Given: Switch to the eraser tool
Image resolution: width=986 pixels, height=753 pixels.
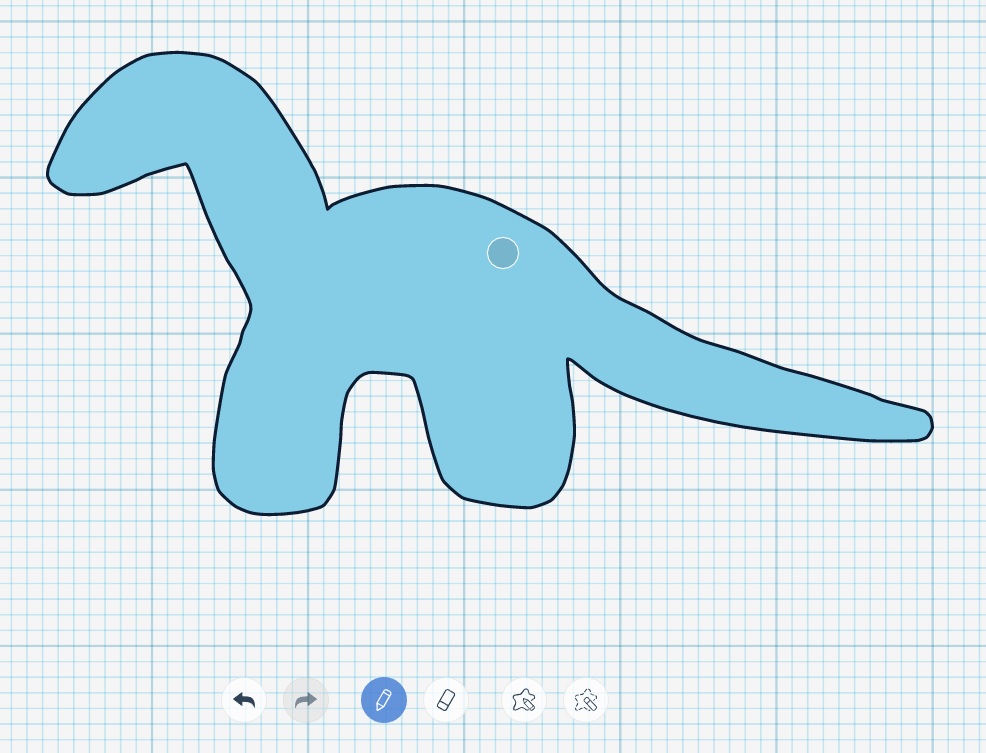Looking at the screenshot, I should click(x=446, y=700).
